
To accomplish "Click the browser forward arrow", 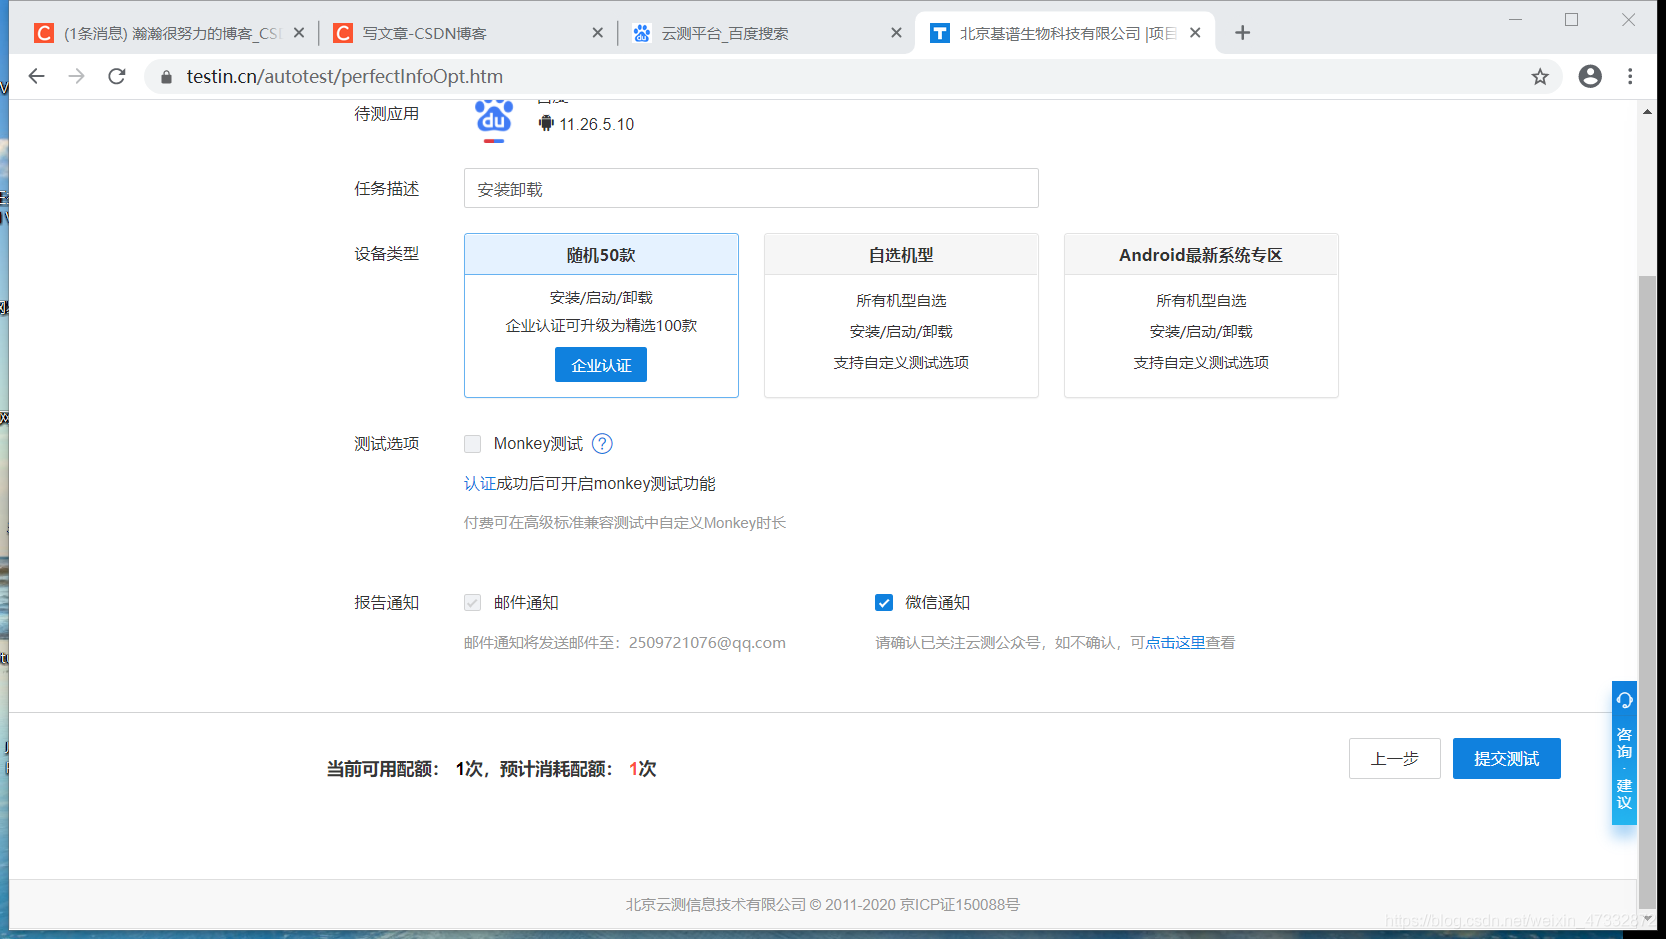I will pos(77,76).
